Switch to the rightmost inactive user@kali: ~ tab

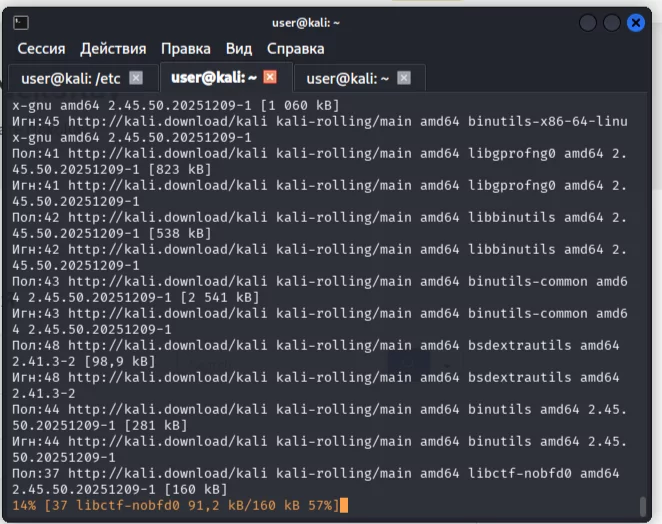[347, 78]
